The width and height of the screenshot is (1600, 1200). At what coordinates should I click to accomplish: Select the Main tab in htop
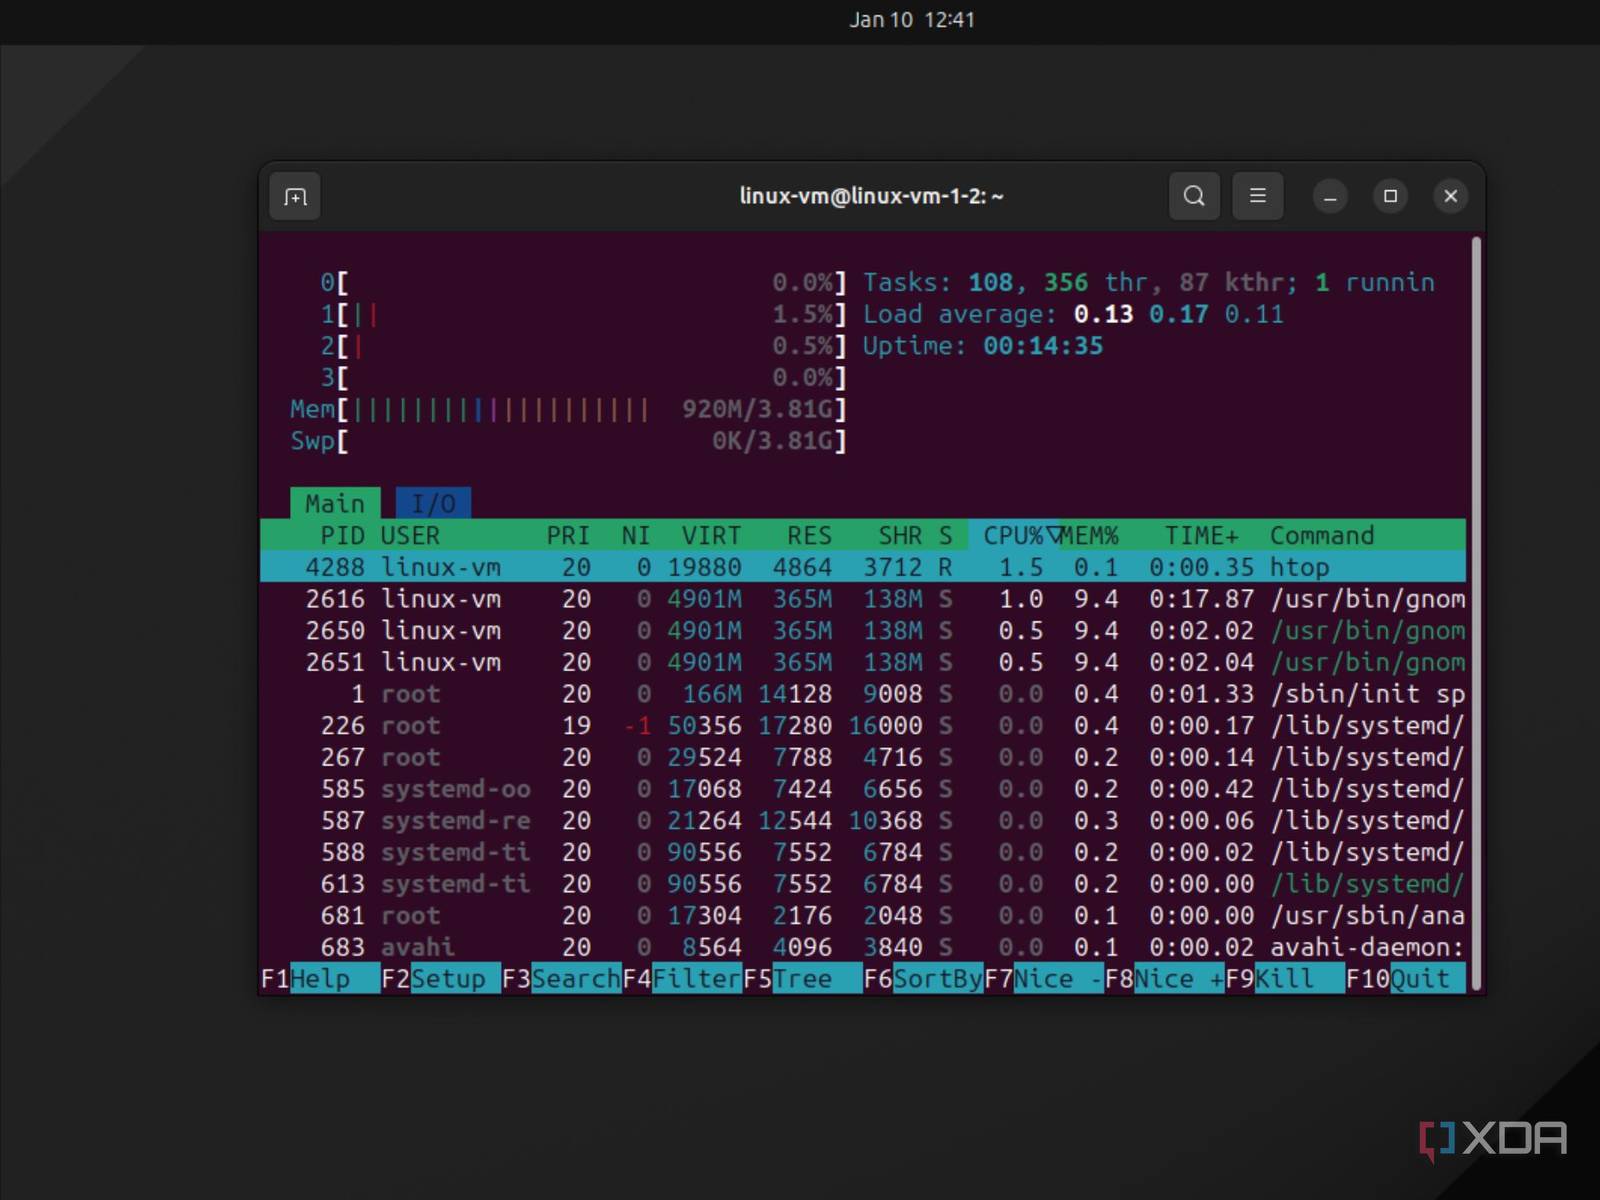[335, 503]
